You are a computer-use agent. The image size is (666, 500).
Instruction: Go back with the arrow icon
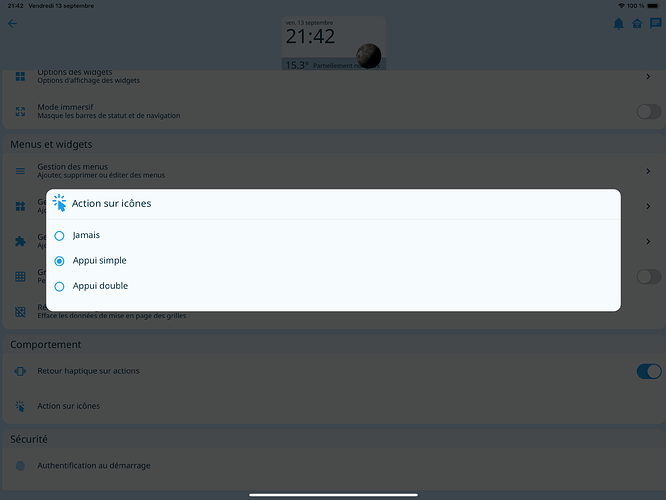12,23
